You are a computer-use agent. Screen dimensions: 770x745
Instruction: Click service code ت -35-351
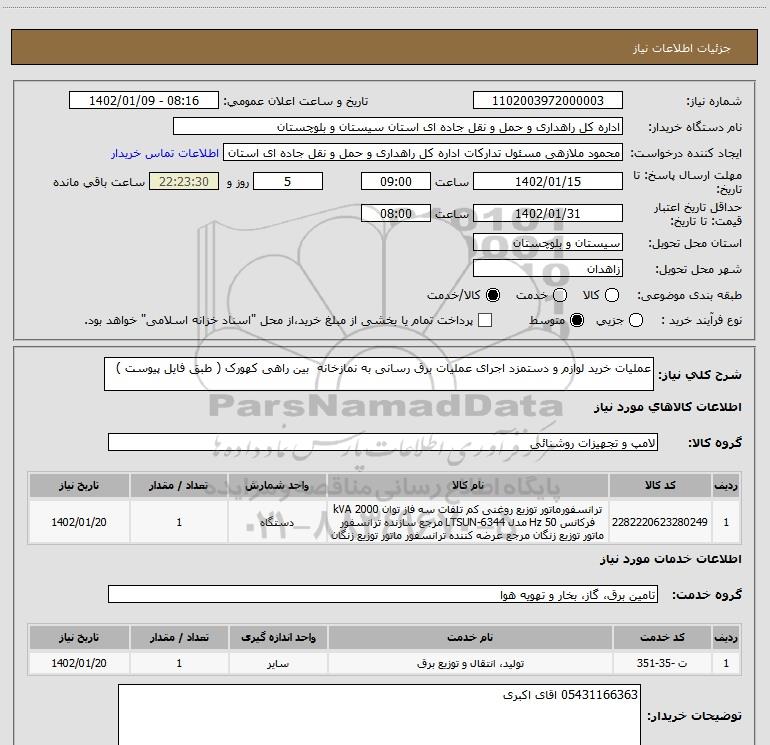pos(662,663)
